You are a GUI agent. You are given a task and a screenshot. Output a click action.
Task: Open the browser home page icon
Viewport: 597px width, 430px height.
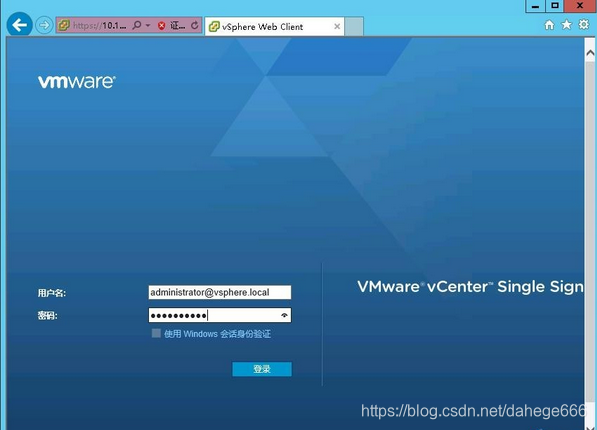tap(549, 25)
